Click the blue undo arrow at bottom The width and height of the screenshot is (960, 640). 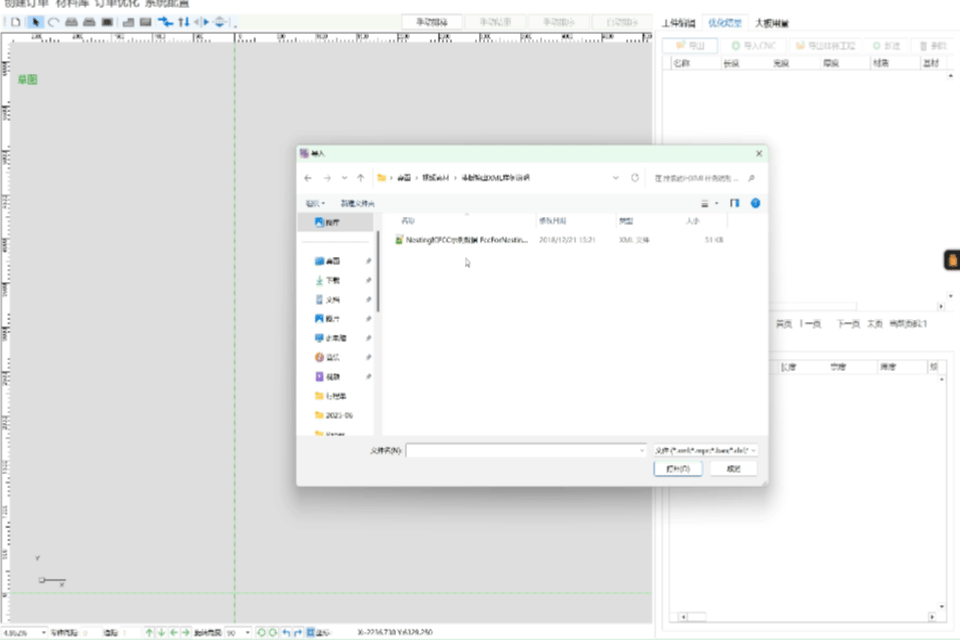286,633
